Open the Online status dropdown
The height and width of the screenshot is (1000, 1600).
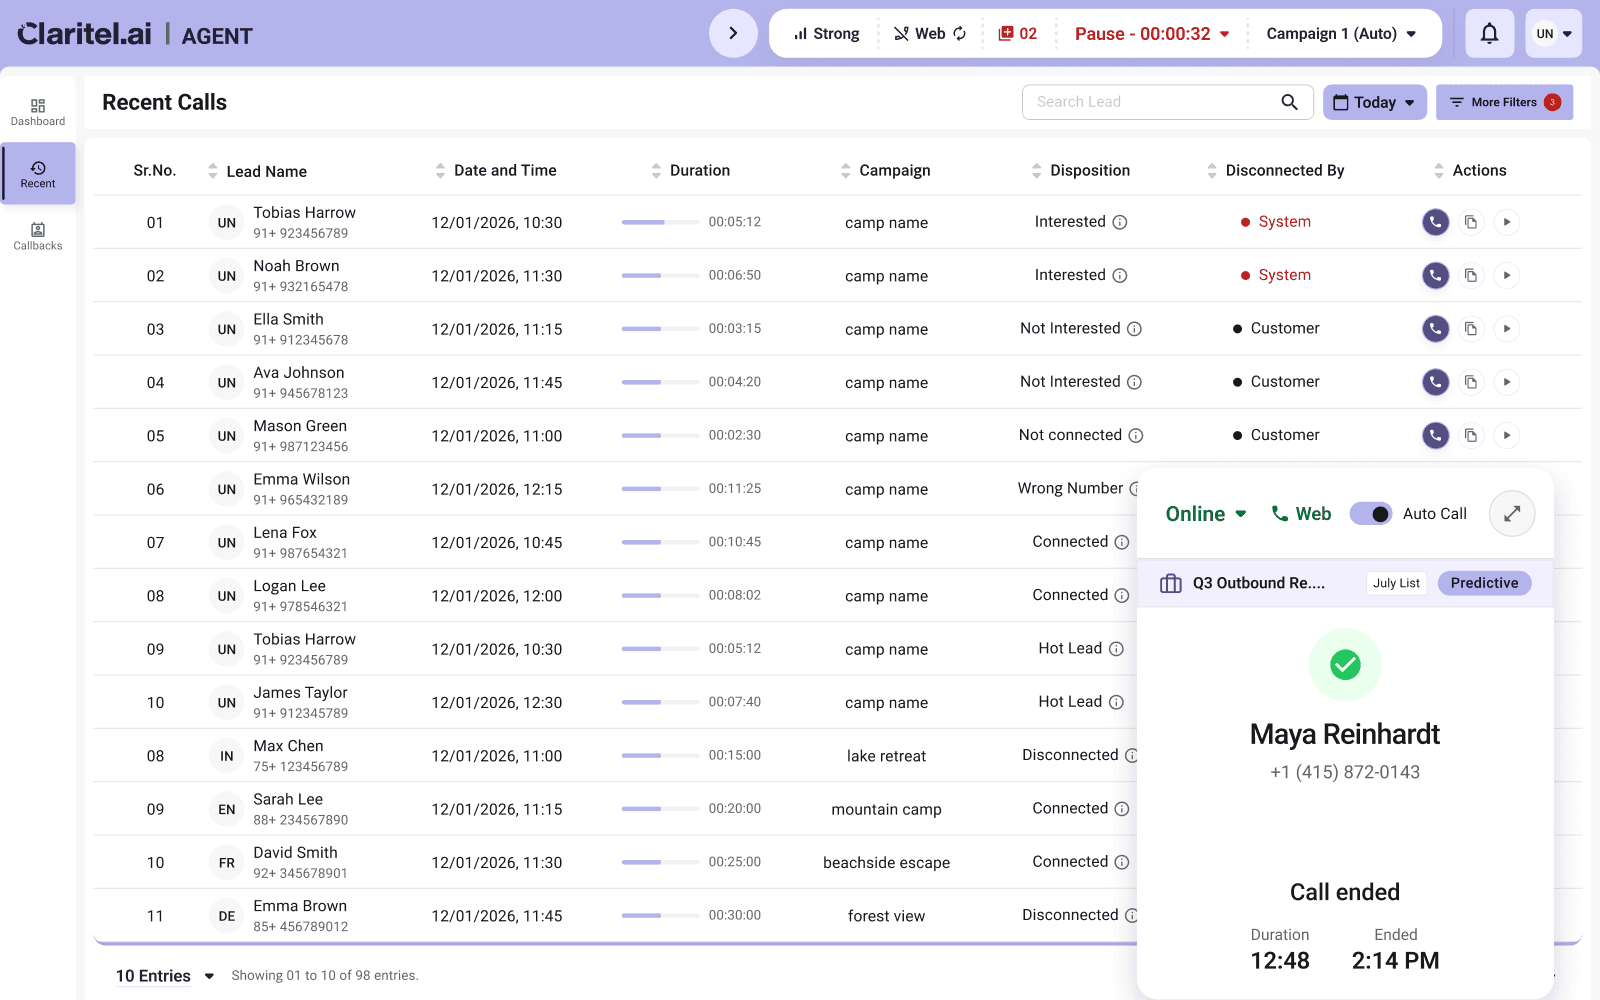click(1206, 514)
